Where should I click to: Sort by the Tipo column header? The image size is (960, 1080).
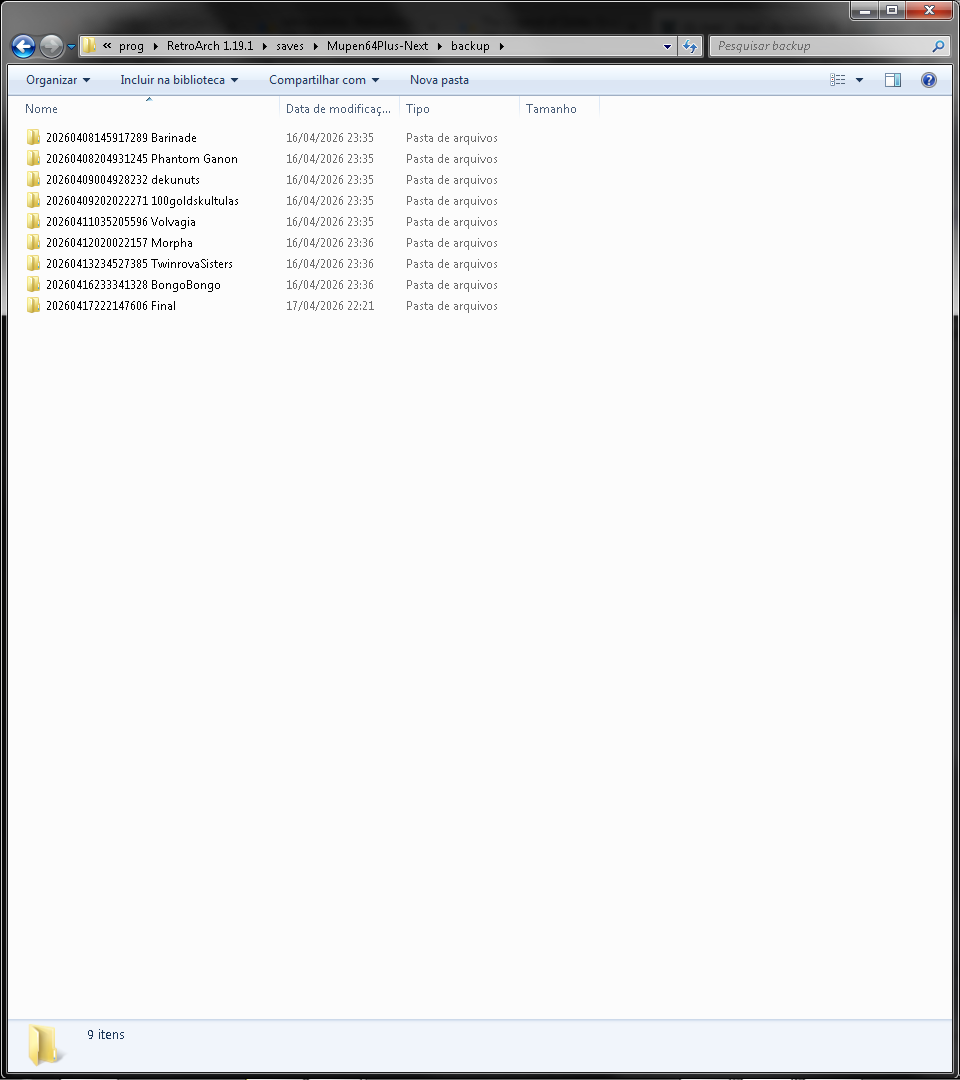(x=459, y=109)
